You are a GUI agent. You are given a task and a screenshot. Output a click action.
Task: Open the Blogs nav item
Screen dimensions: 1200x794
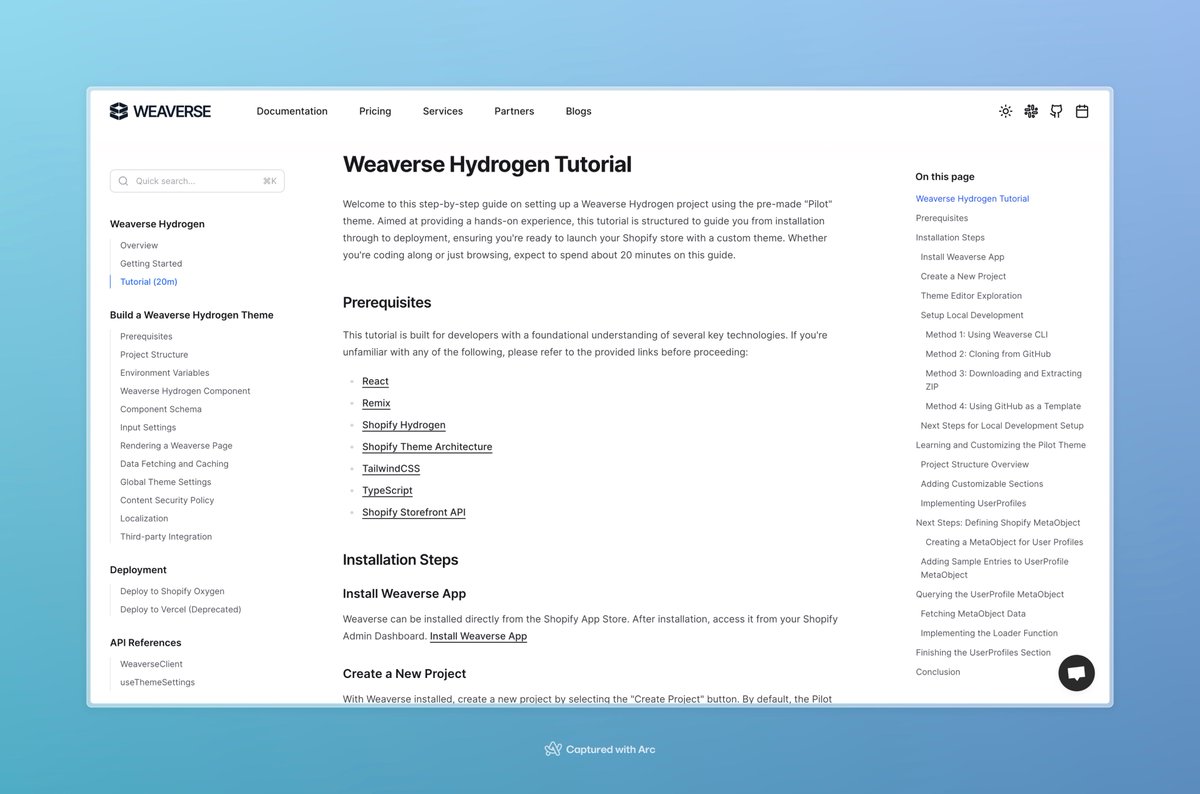click(x=578, y=111)
